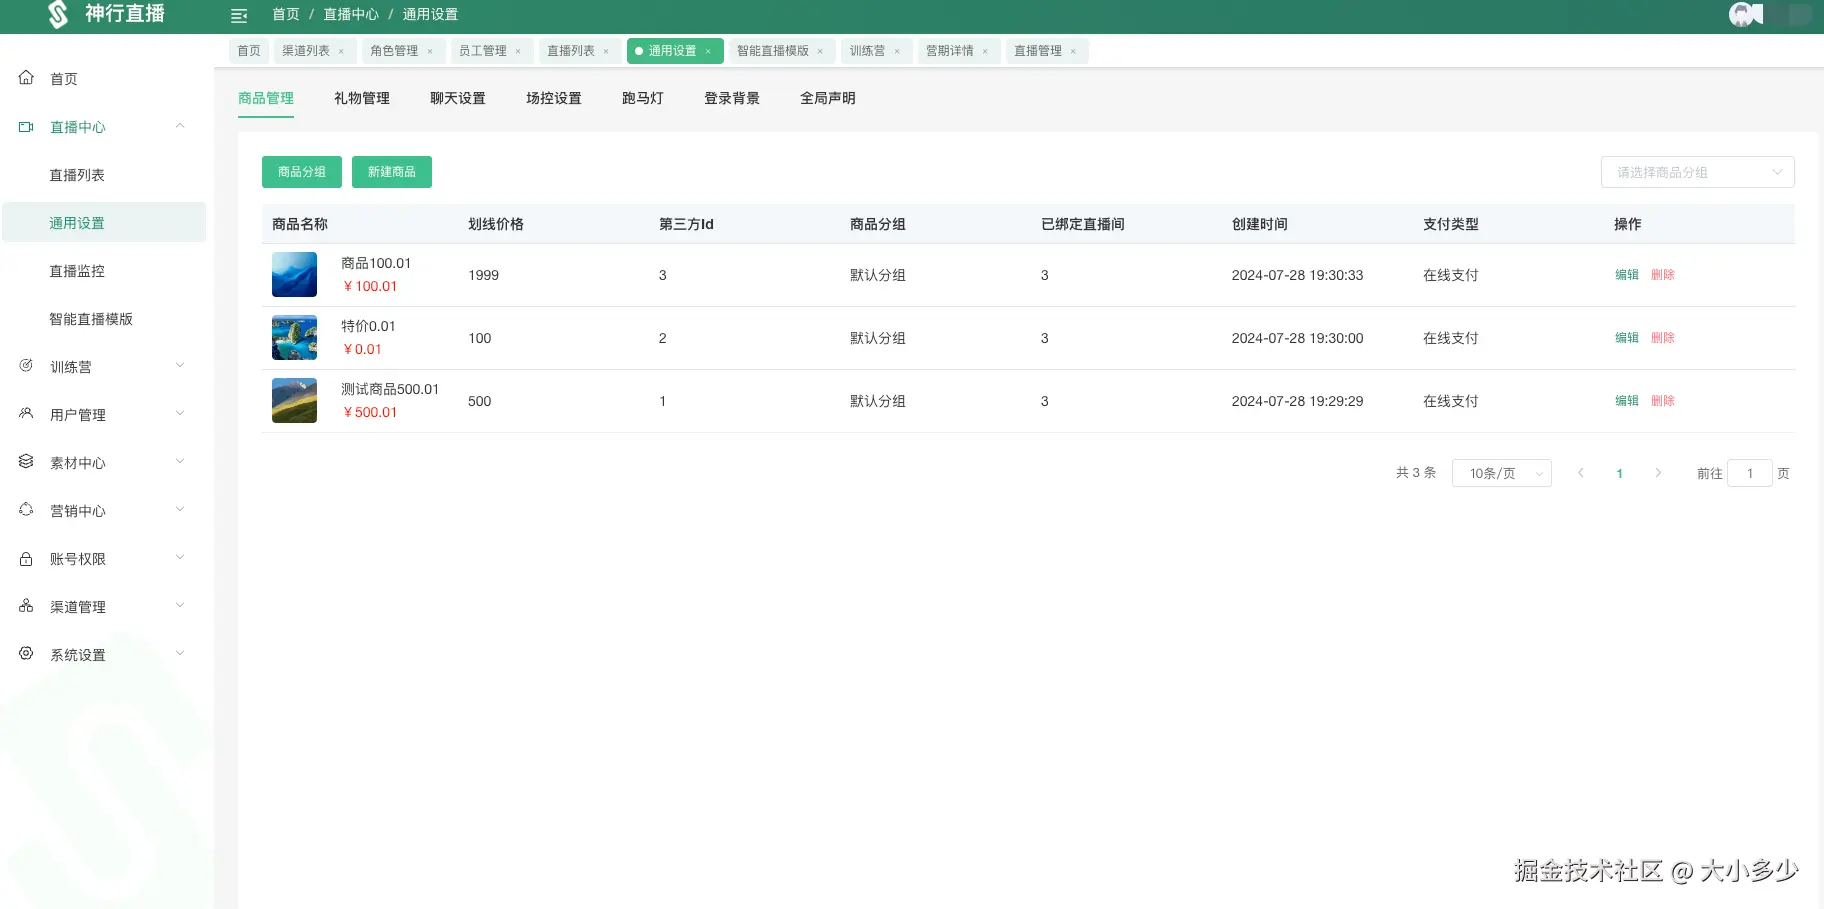
Task: Expand the 素材中心 sidebar menu
Action: 180,462
